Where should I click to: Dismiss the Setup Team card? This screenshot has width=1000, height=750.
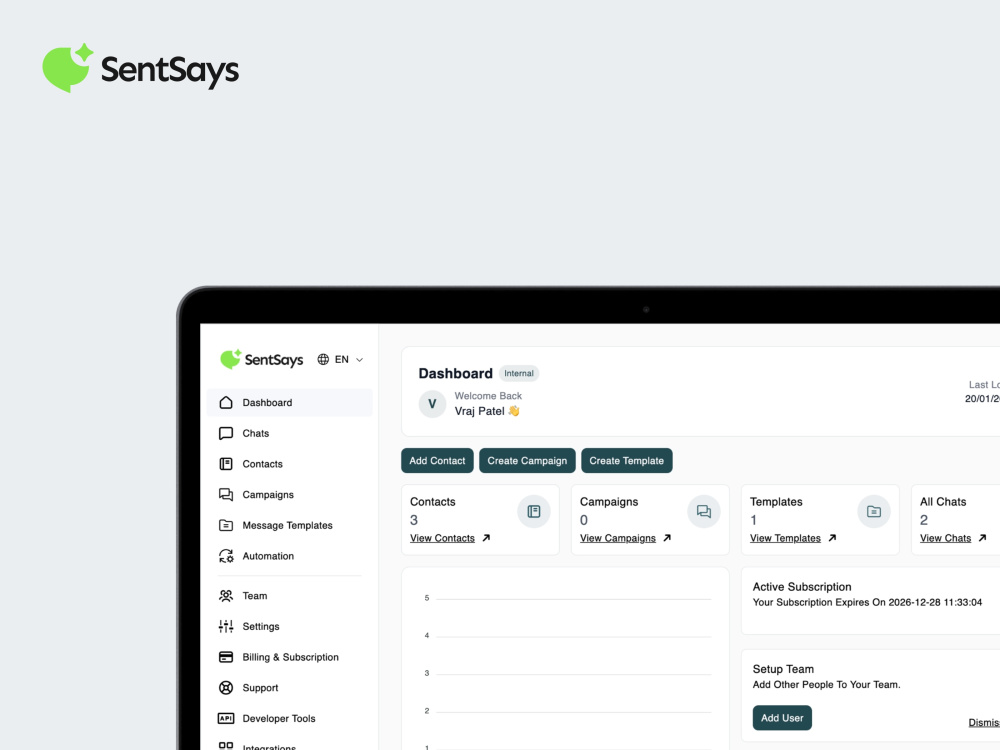[x=983, y=722]
